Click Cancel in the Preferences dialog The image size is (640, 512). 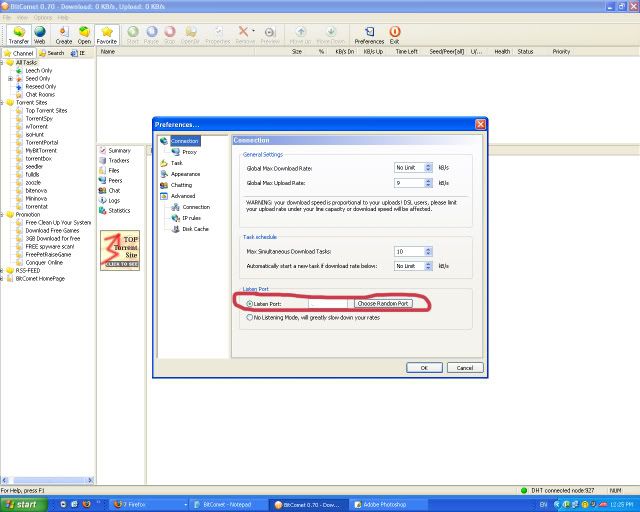tap(465, 368)
